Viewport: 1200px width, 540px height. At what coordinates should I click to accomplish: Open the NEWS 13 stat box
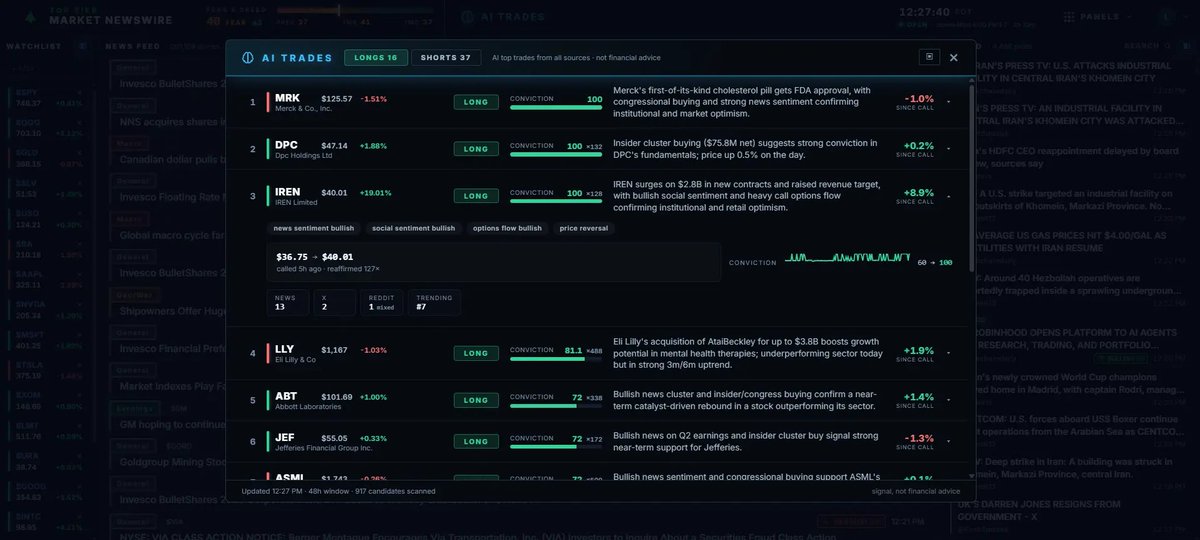[287, 302]
